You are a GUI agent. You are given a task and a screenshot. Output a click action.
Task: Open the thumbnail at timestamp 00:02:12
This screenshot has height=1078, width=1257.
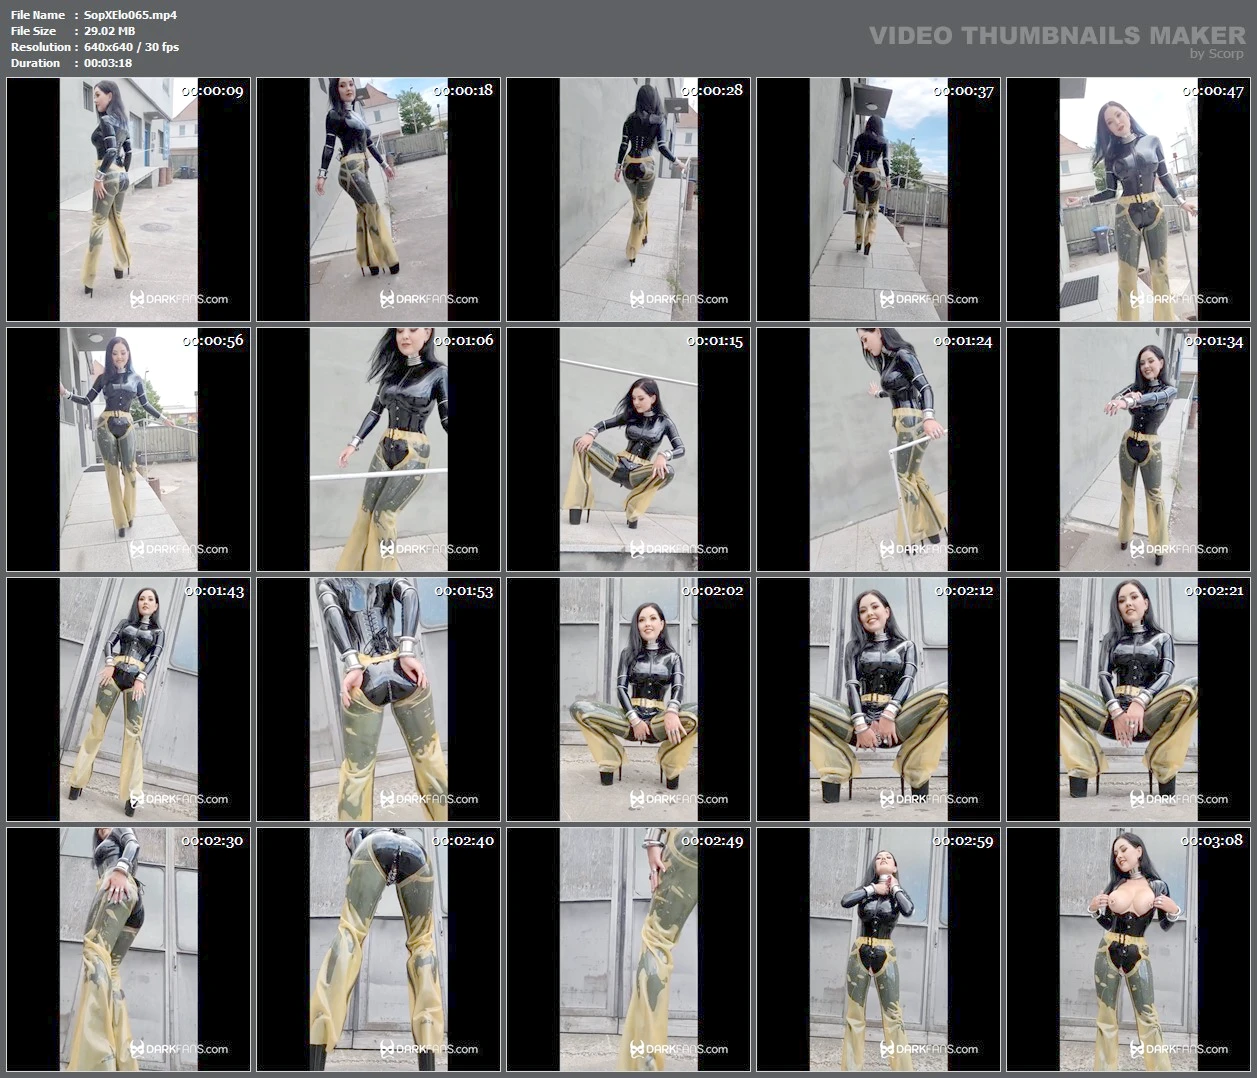pos(878,699)
